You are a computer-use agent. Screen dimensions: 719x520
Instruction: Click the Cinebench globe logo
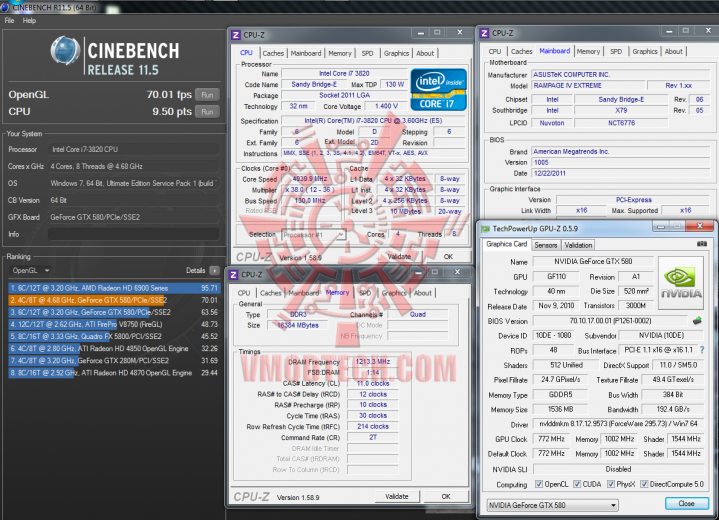65,50
